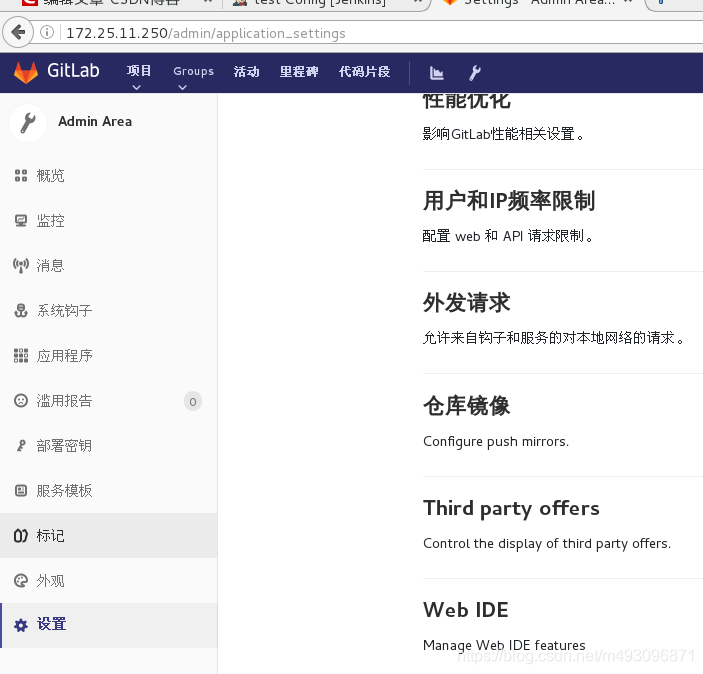Click the 系统钩子 hook icon
The height and width of the screenshot is (674, 703).
(x=21, y=310)
